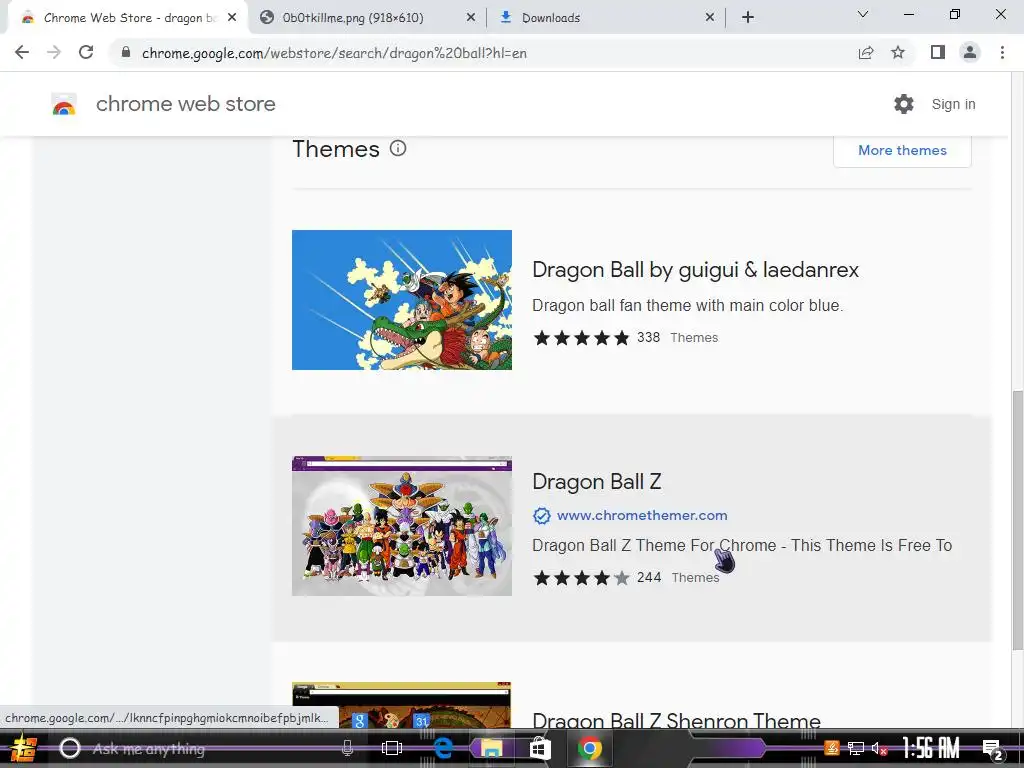Bookmark this page with the star
Image resolution: width=1024 pixels, height=768 pixels.
898,52
